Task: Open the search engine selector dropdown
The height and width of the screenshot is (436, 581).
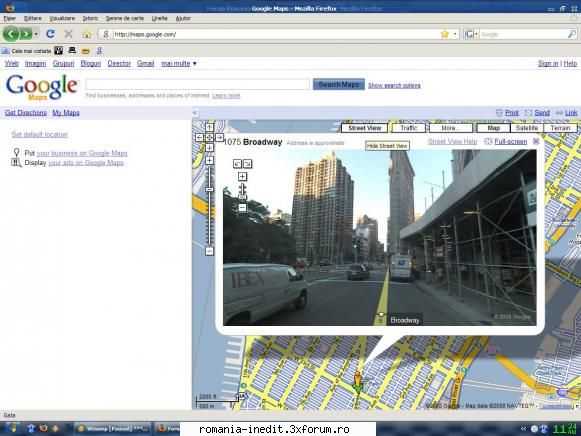Action: [471, 34]
